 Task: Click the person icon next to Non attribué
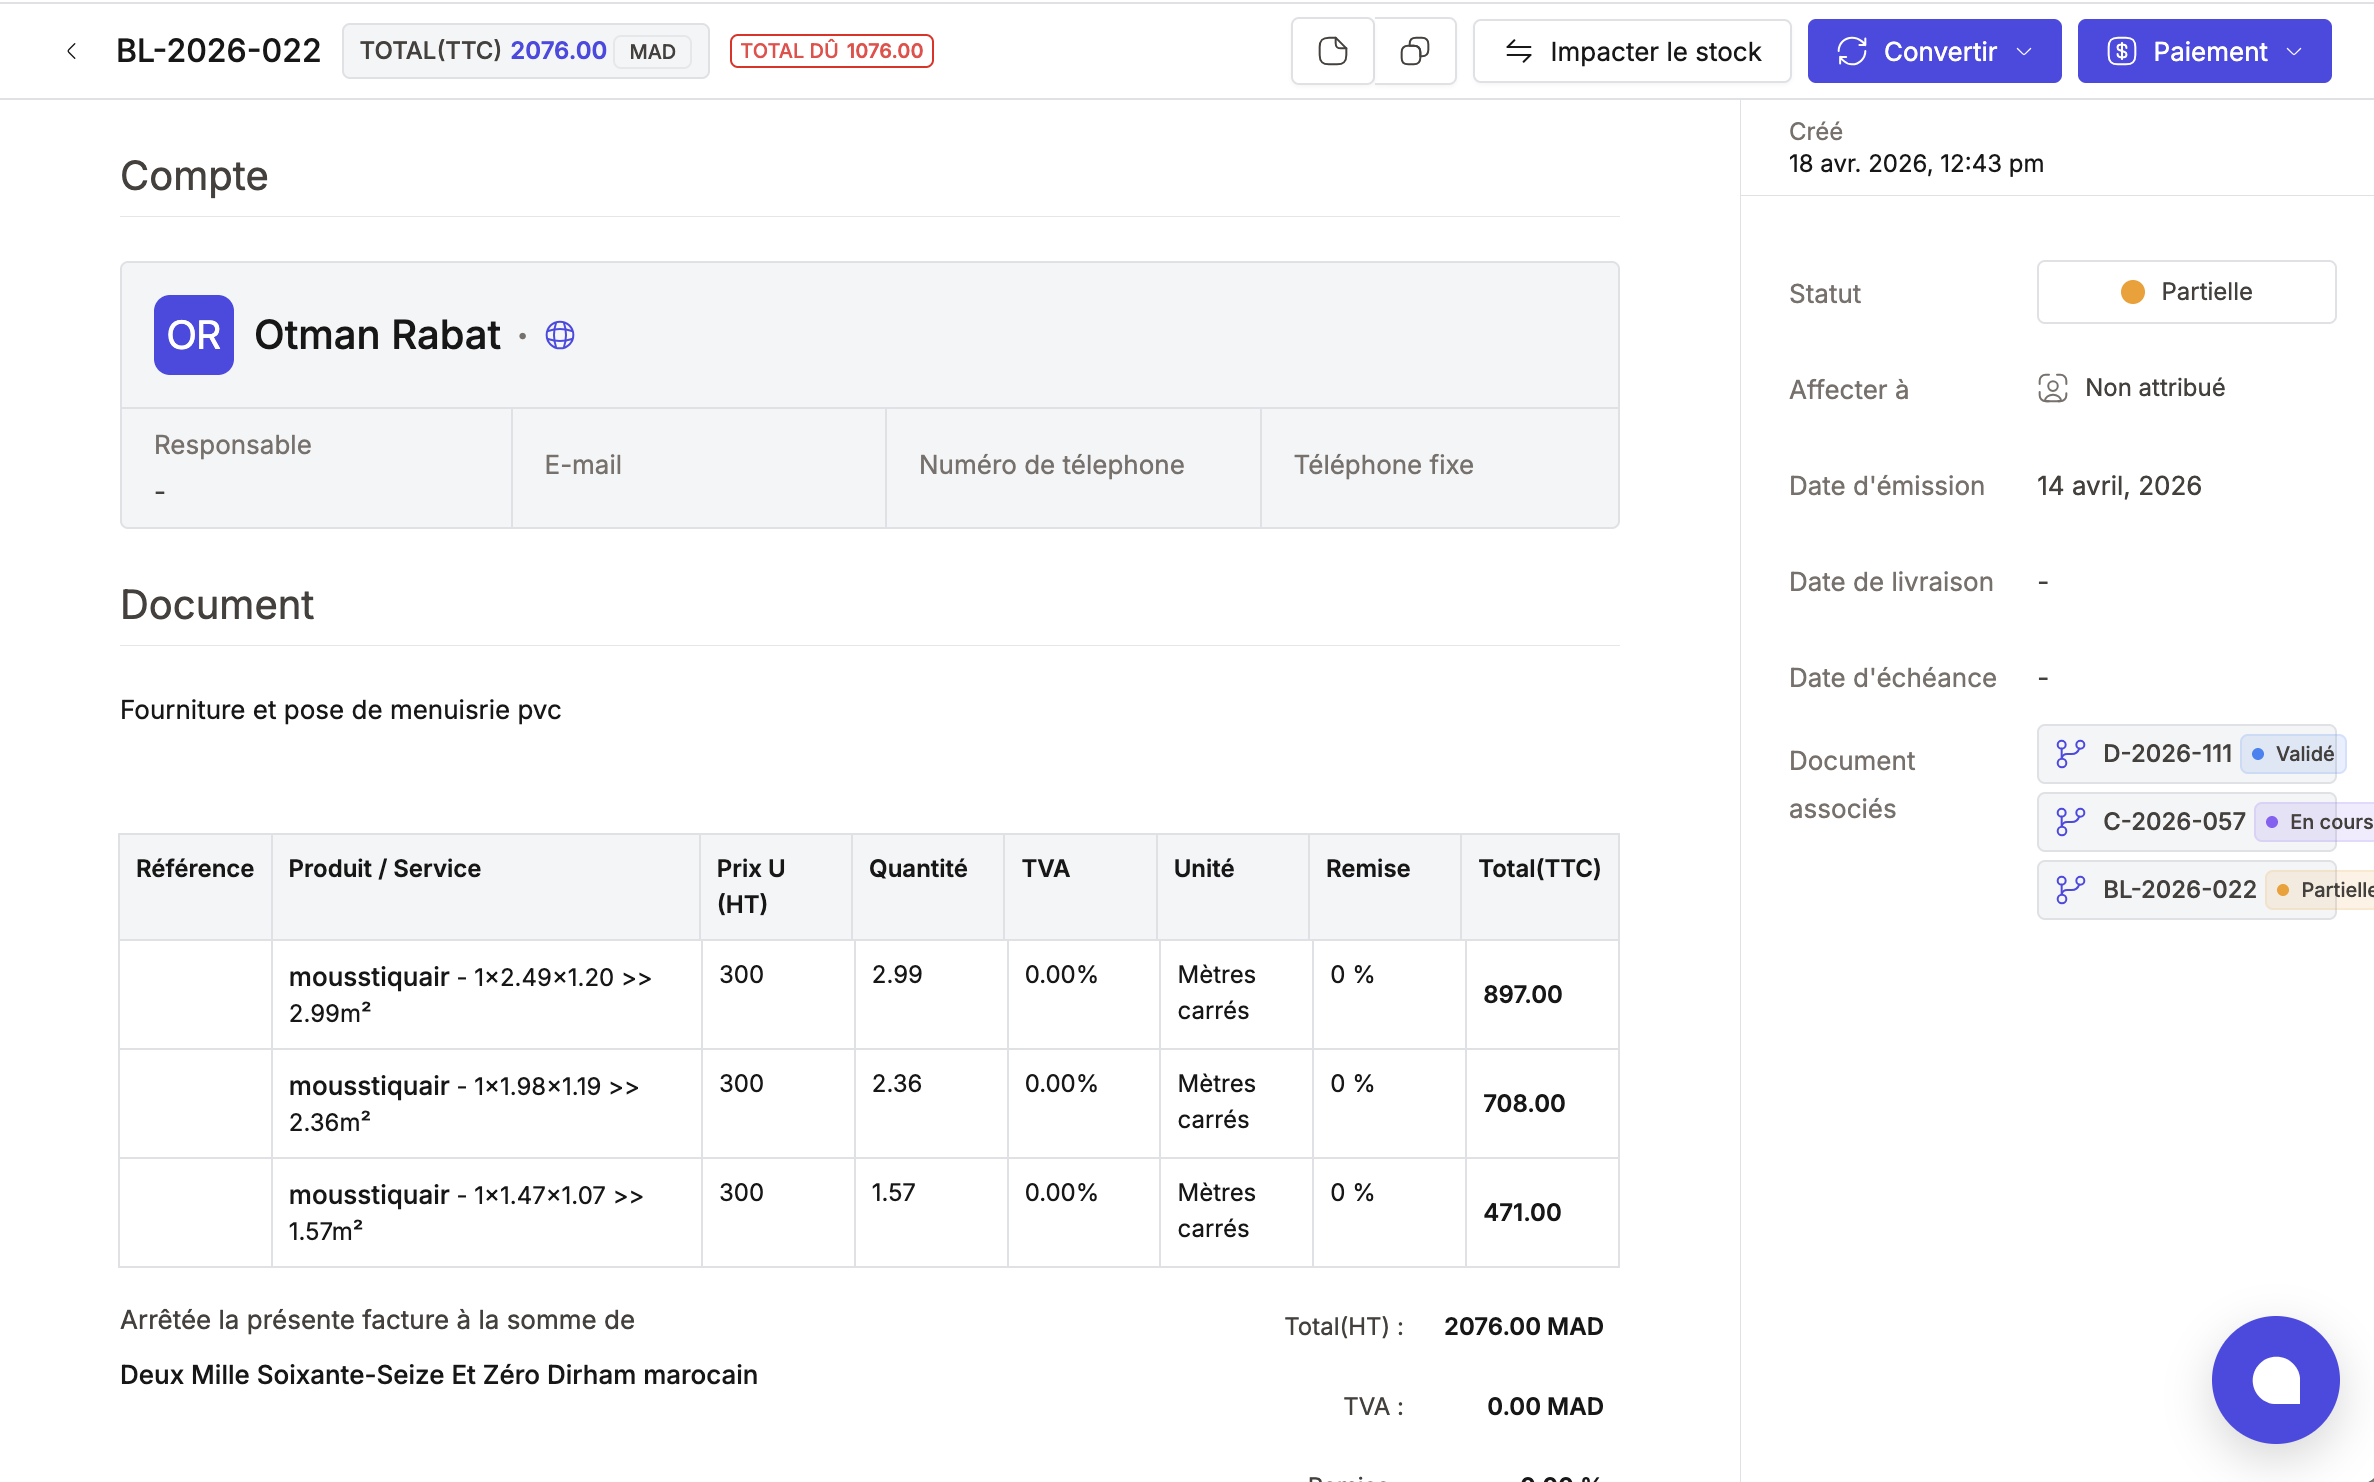click(x=2052, y=388)
